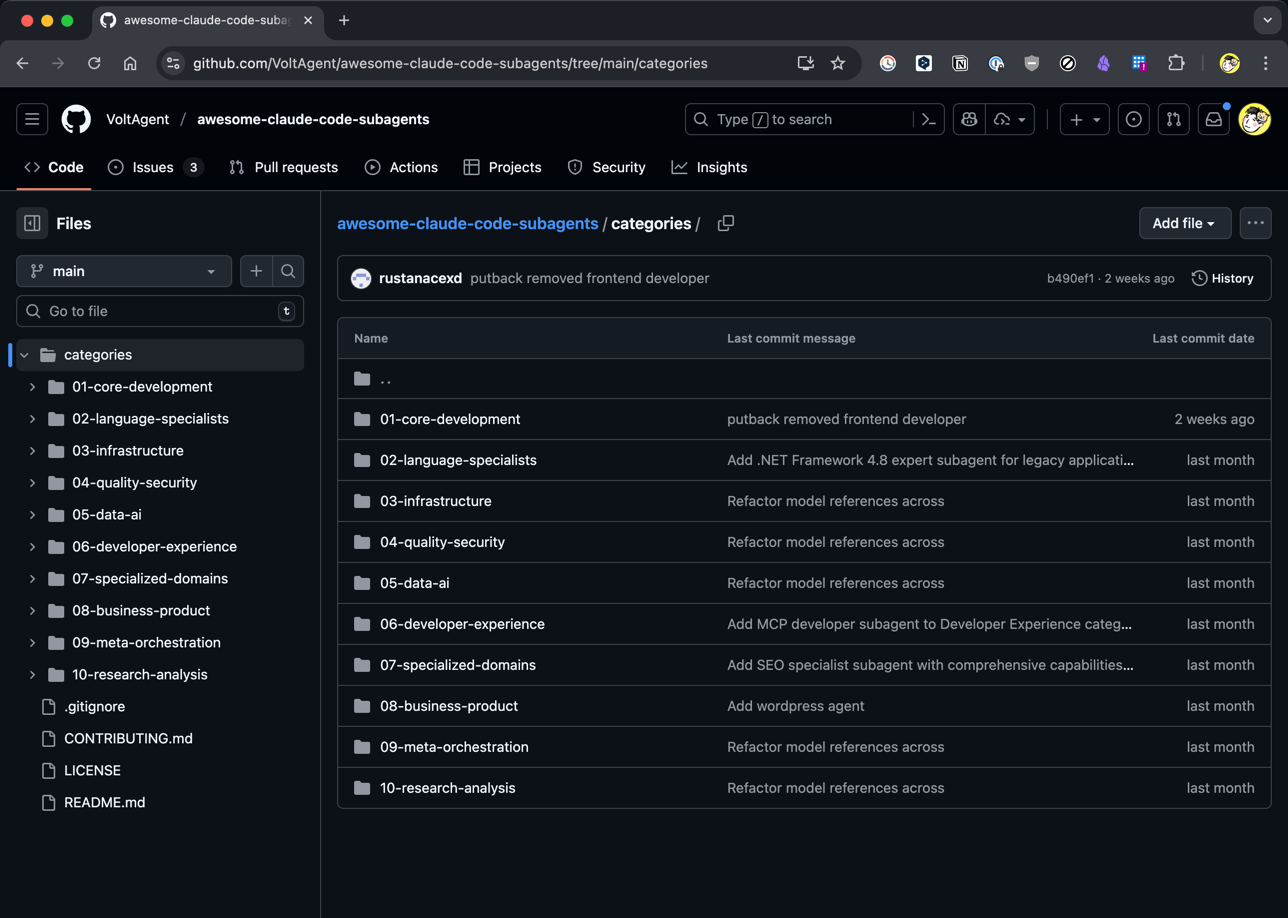Switch to the Insights tab

[710, 167]
